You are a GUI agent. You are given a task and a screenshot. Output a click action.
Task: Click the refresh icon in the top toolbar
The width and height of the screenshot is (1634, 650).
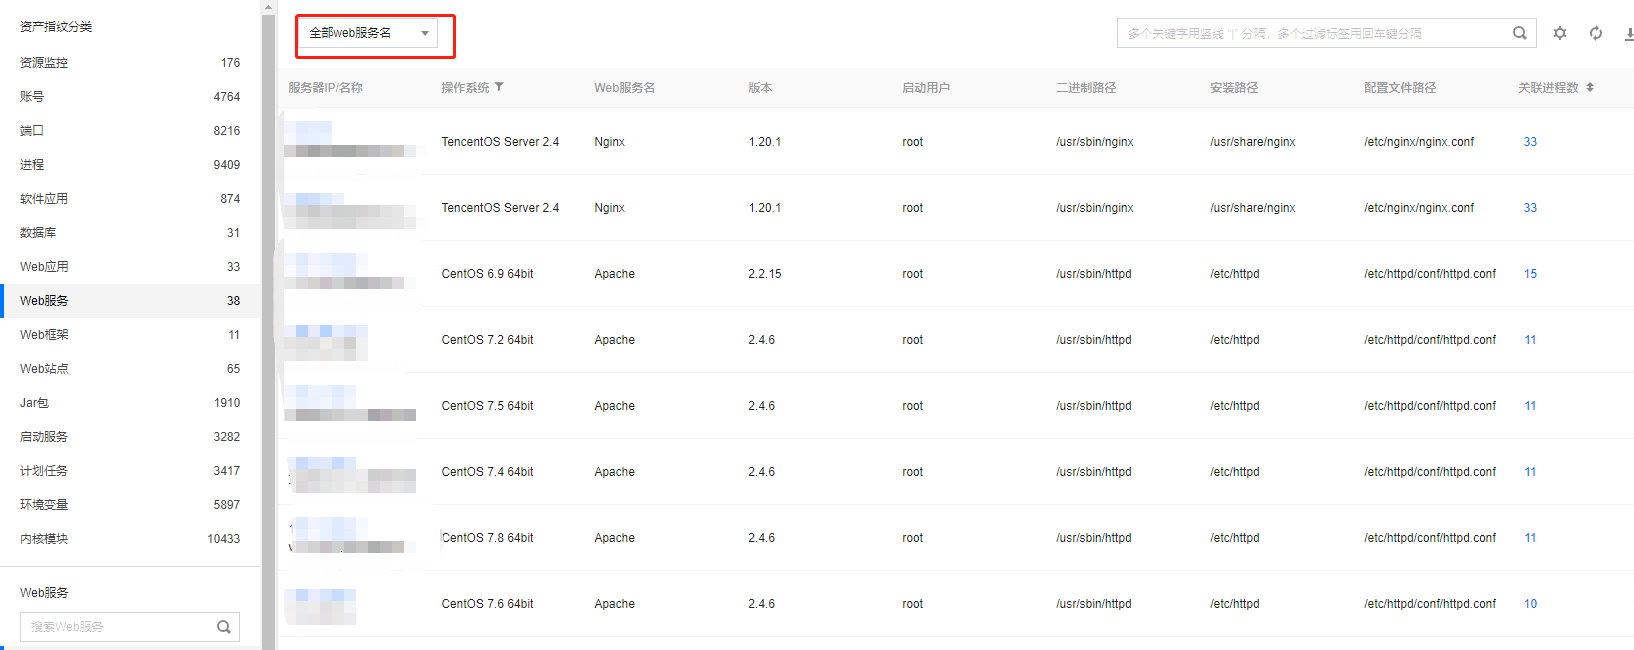1596,33
